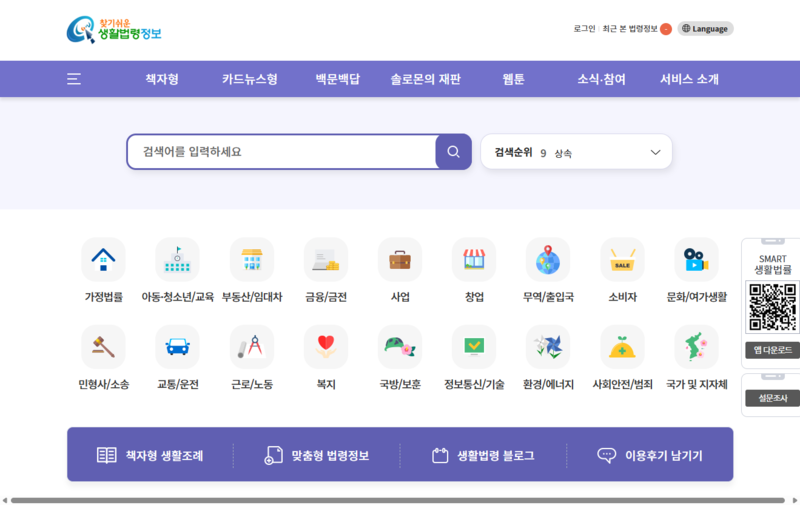Focus the 검색어를 입력하세요 search field
The image size is (800, 505).
click(x=282, y=152)
